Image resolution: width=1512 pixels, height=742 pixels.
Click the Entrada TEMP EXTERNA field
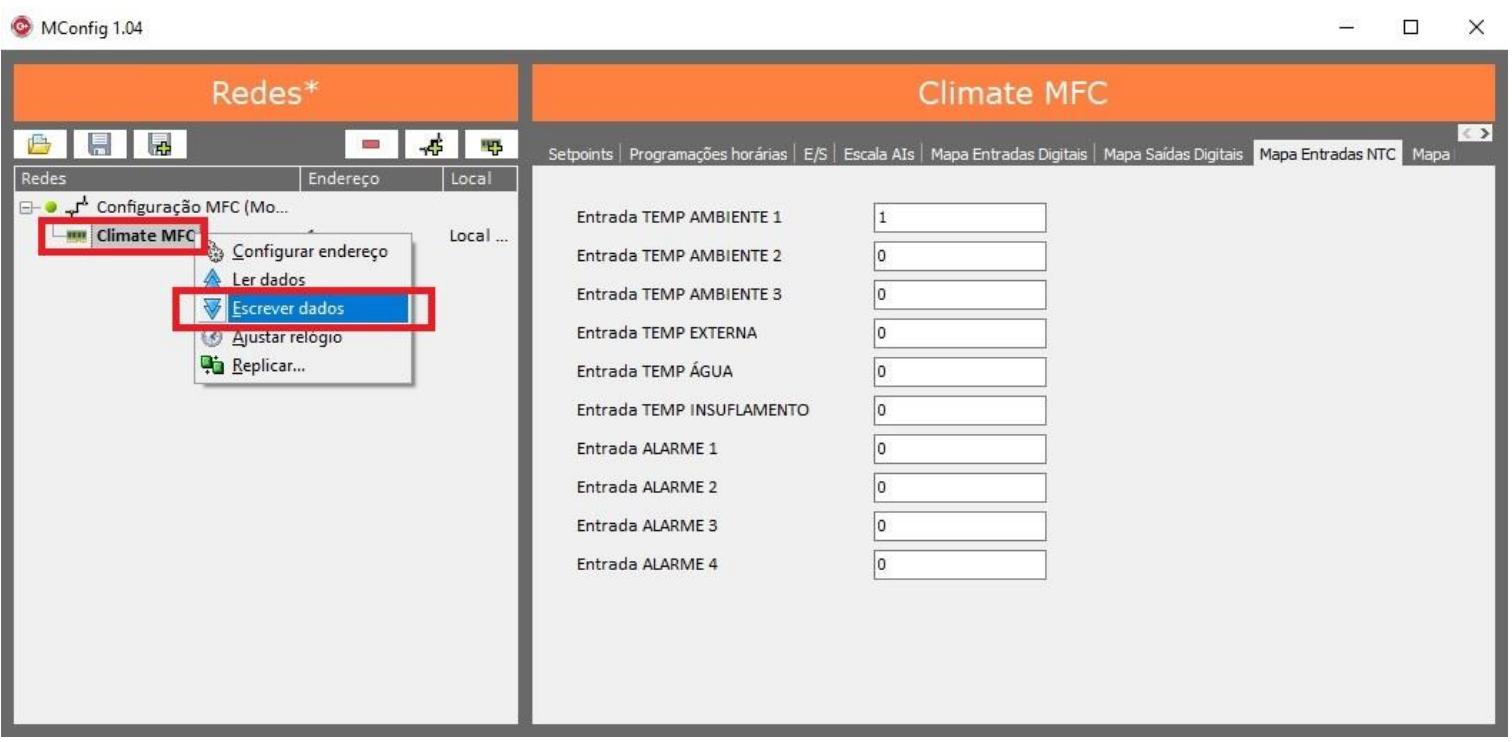click(959, 333)
